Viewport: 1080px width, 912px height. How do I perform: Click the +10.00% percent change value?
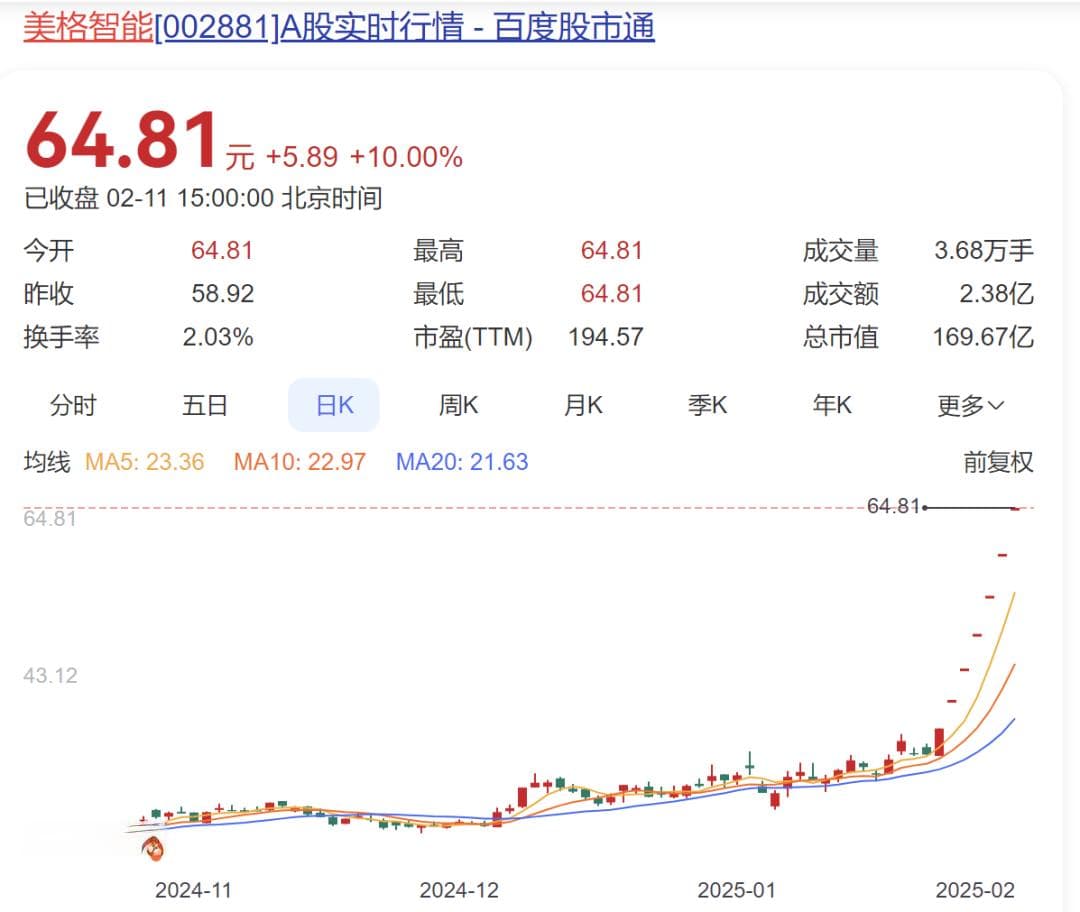[x=406, y=157]
